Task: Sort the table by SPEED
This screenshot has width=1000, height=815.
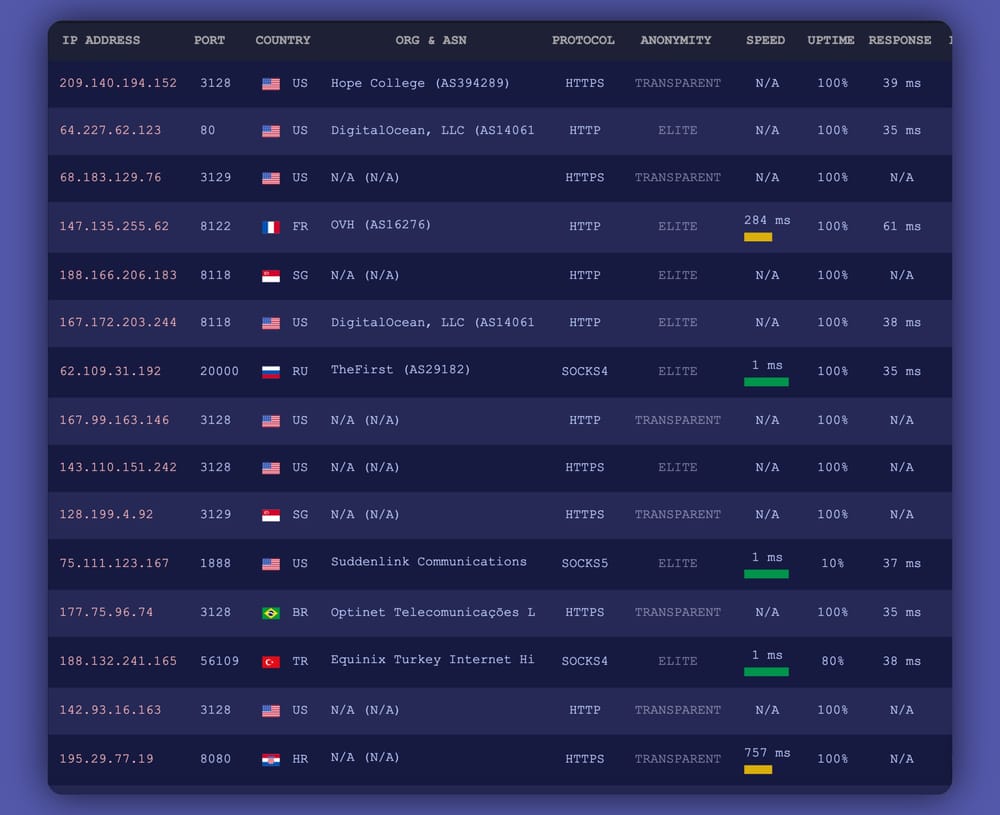Action: coord(765,40)
